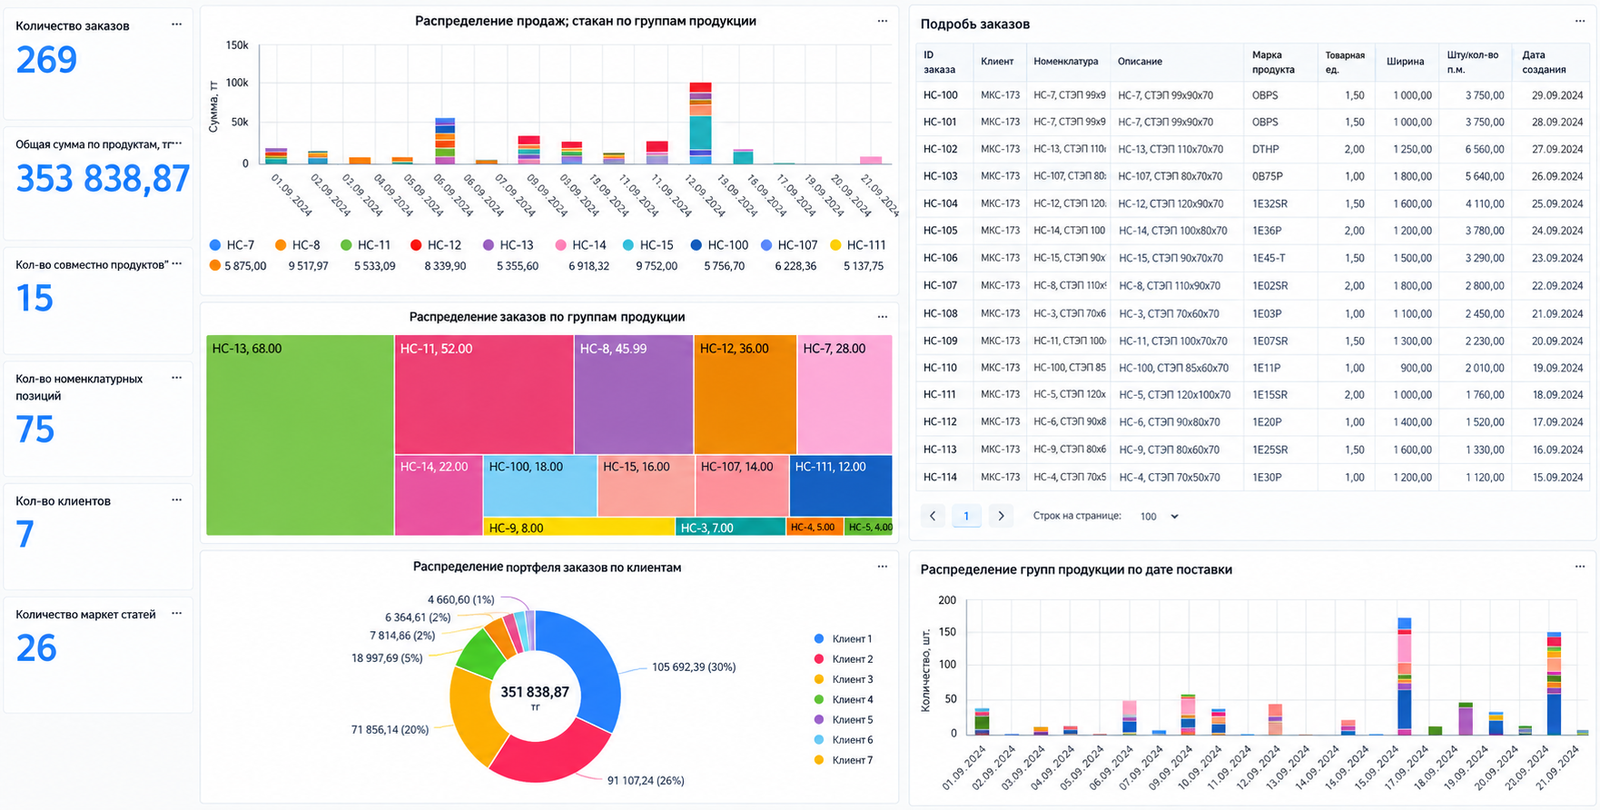Open the menu of the заказов по группам продукции treemap
Screen dimensions: 1600x810
pos(882,317)
